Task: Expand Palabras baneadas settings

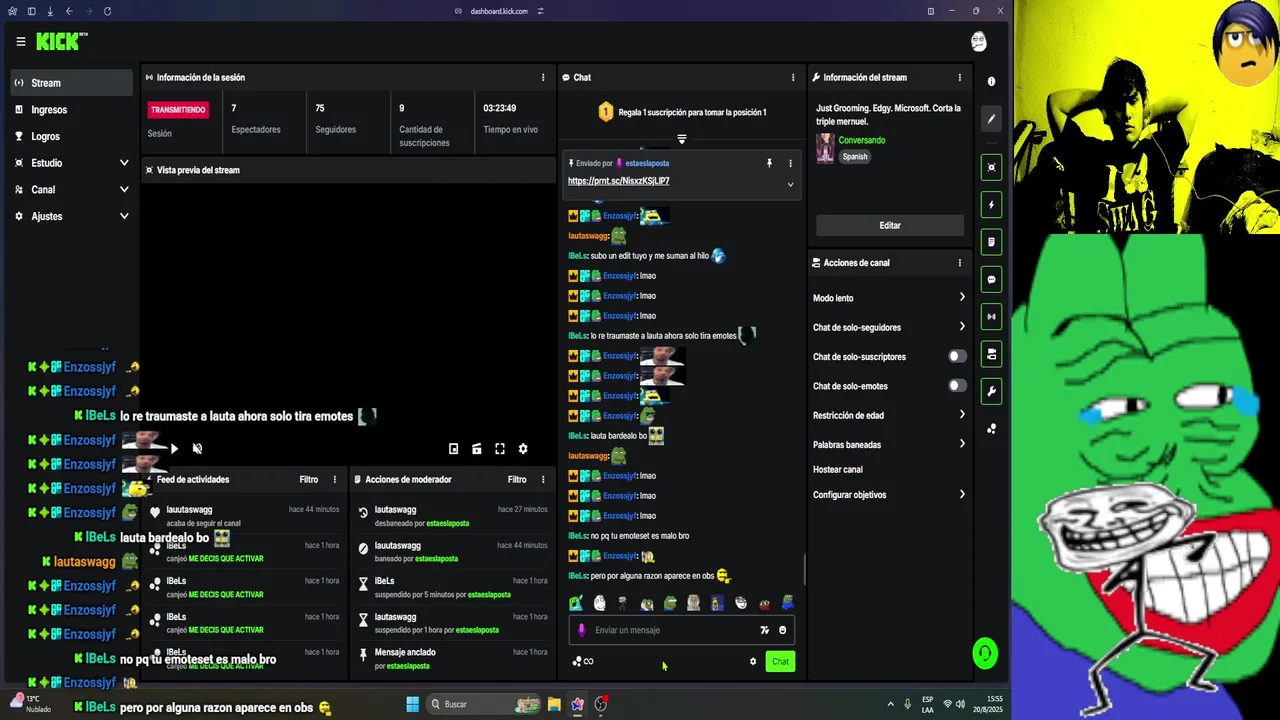Action: click(x=889, y=444)
